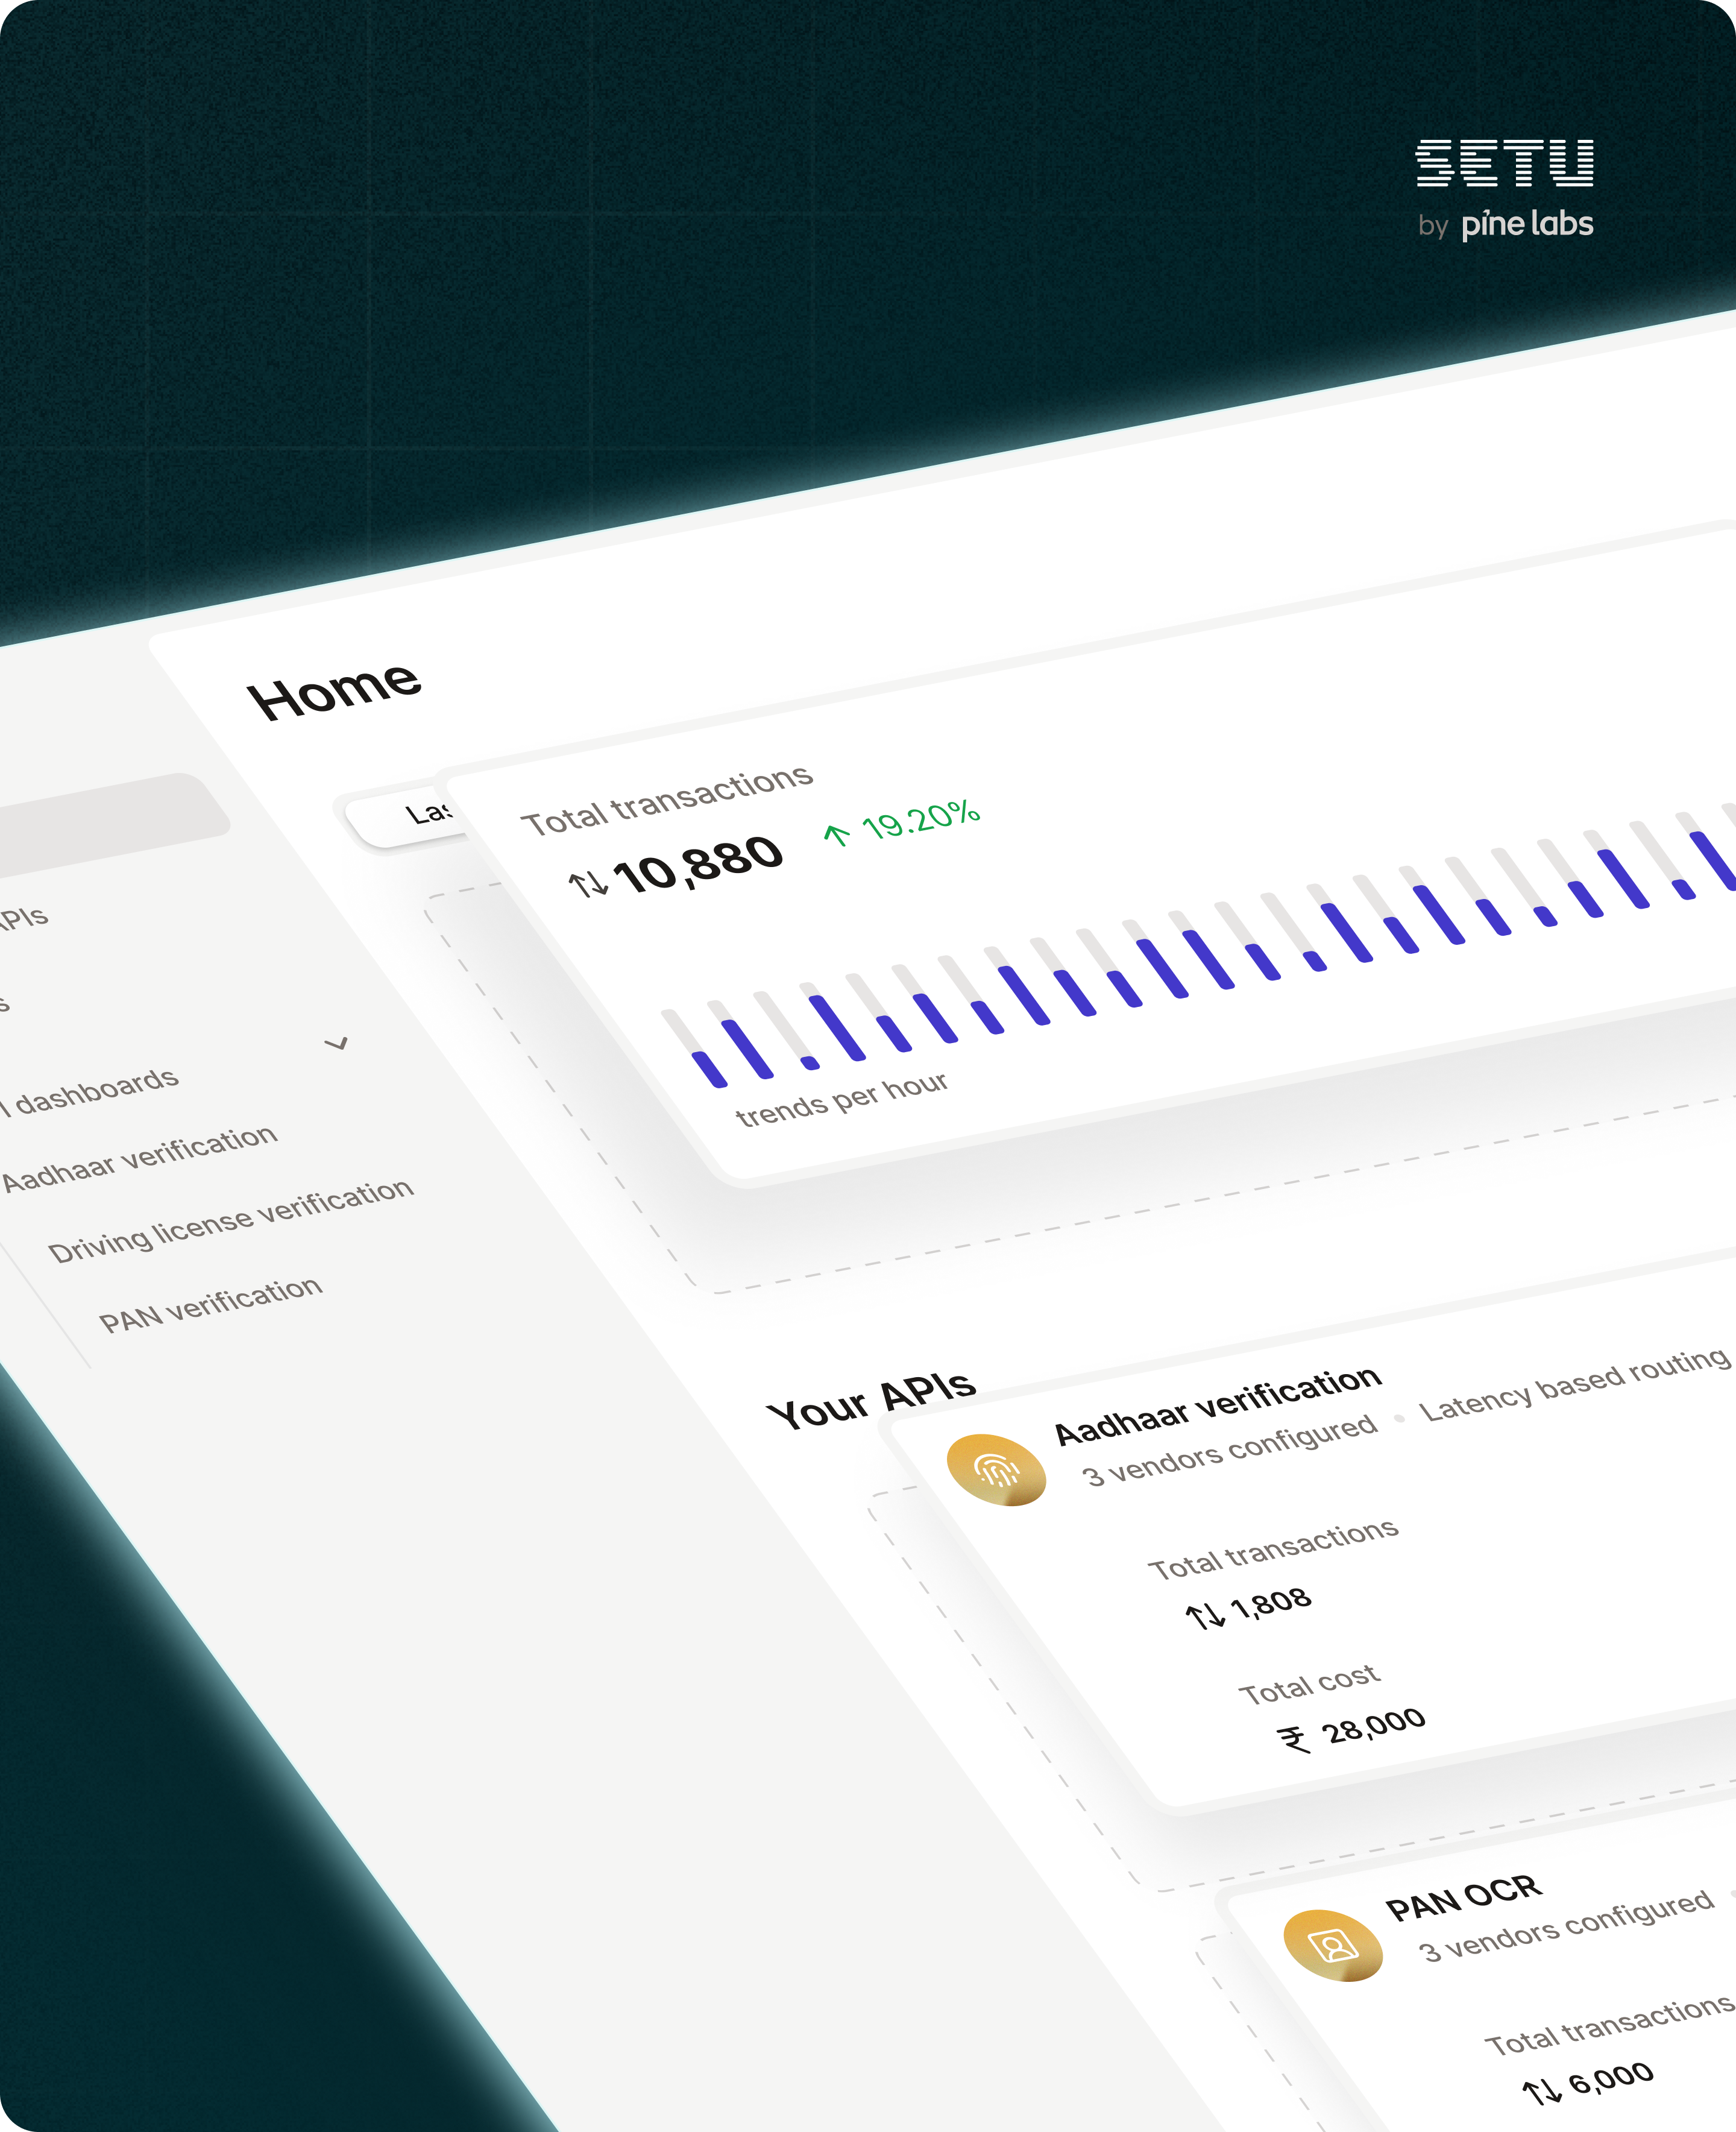Viewport: 1736px width, 2132px height.
Task: Click 'Total transactions' label in Aadhaar verification card
Action: pyautogui.click(x=1273, y=1549)
